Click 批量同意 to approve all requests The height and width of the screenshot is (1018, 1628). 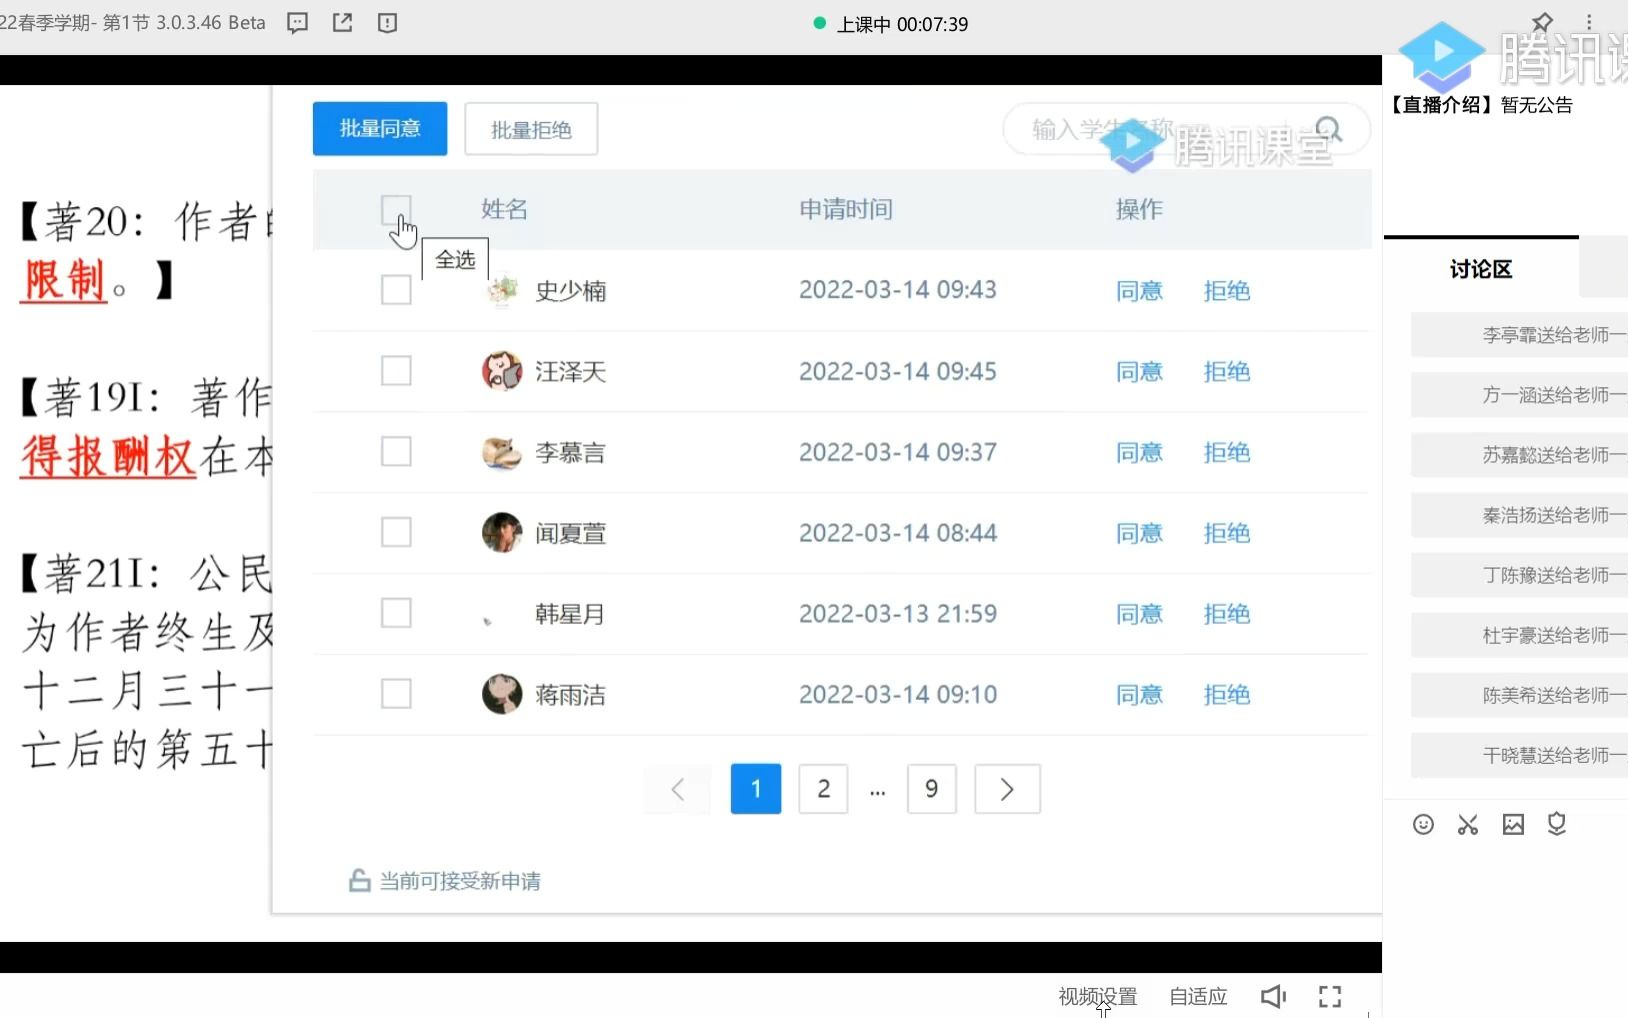379,128
